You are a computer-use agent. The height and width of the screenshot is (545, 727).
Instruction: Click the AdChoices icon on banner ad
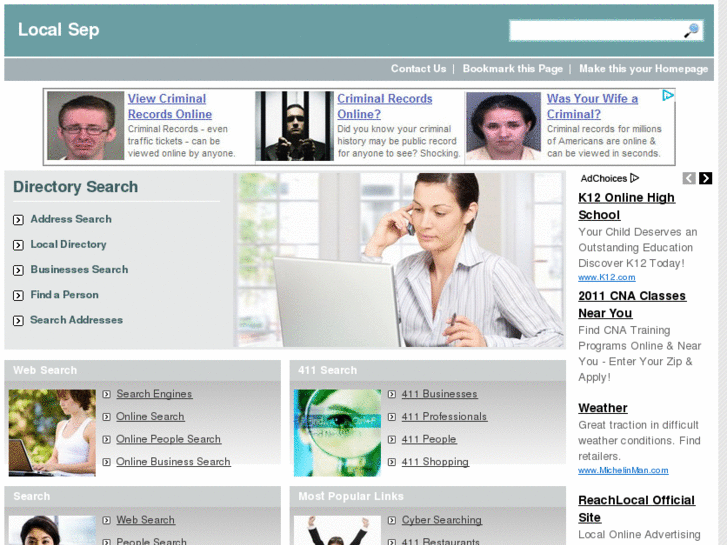click(x=668, y=96)
